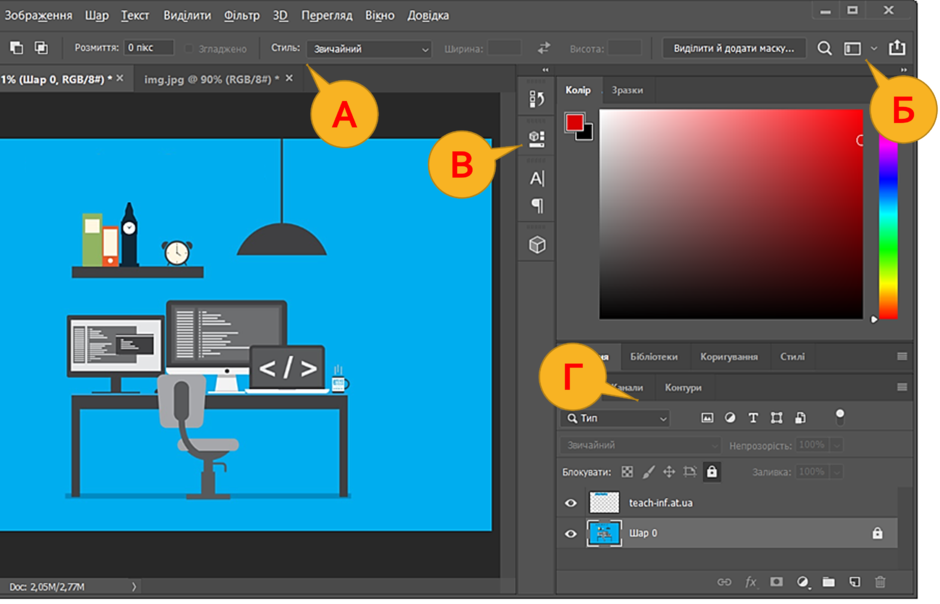
Task: Toggle the Згладжено checkbox
Action: point(189,49)
